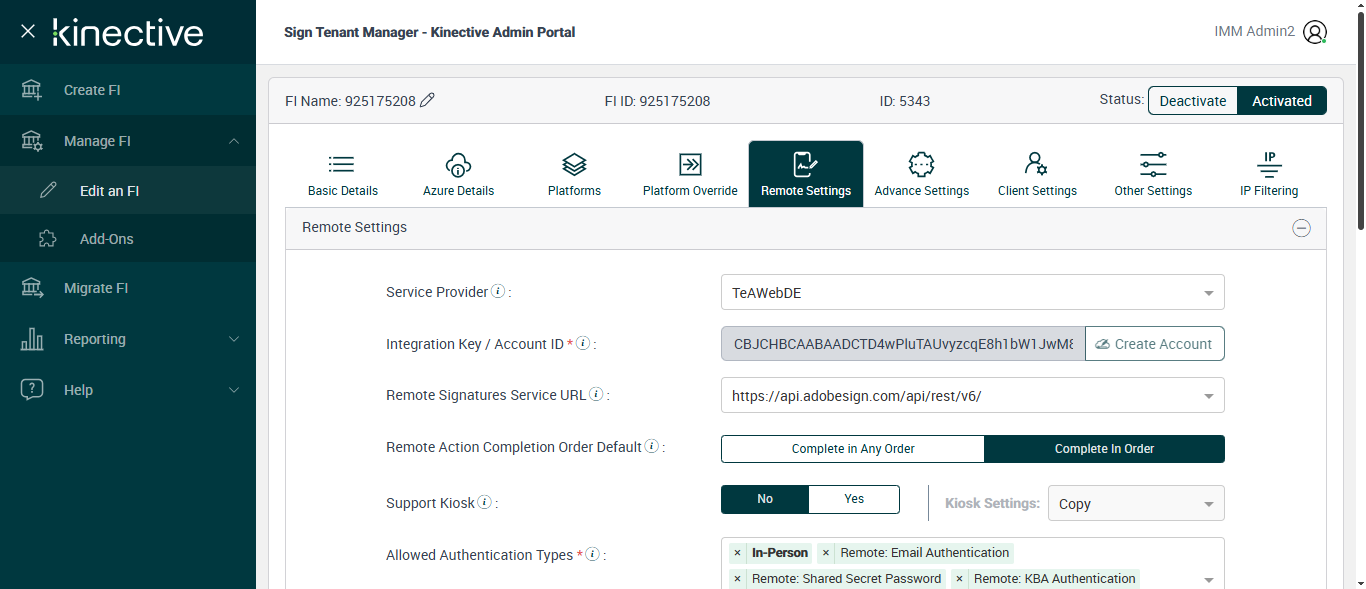Viewport: 1366px width, 589px height.
Task: Click the IP Filtering icon
Action: pos(1269,165)
